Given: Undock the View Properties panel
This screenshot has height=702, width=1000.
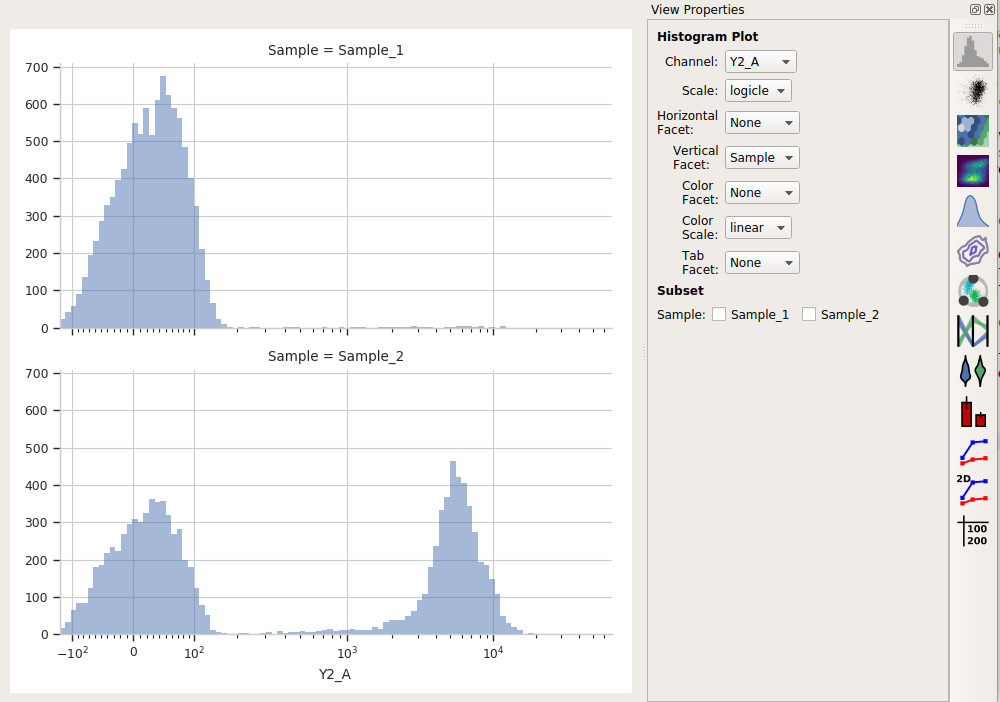Looking at the screenshot, I should click(975, 9).
